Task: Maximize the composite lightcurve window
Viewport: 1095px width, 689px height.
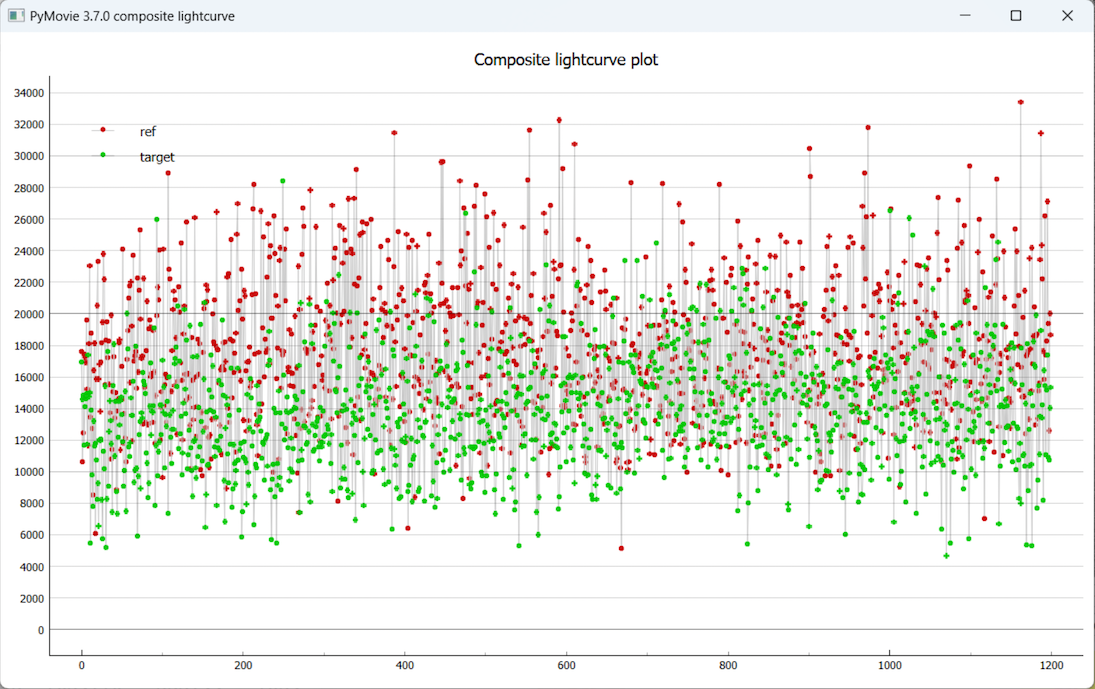Action: click(1016, 16)
